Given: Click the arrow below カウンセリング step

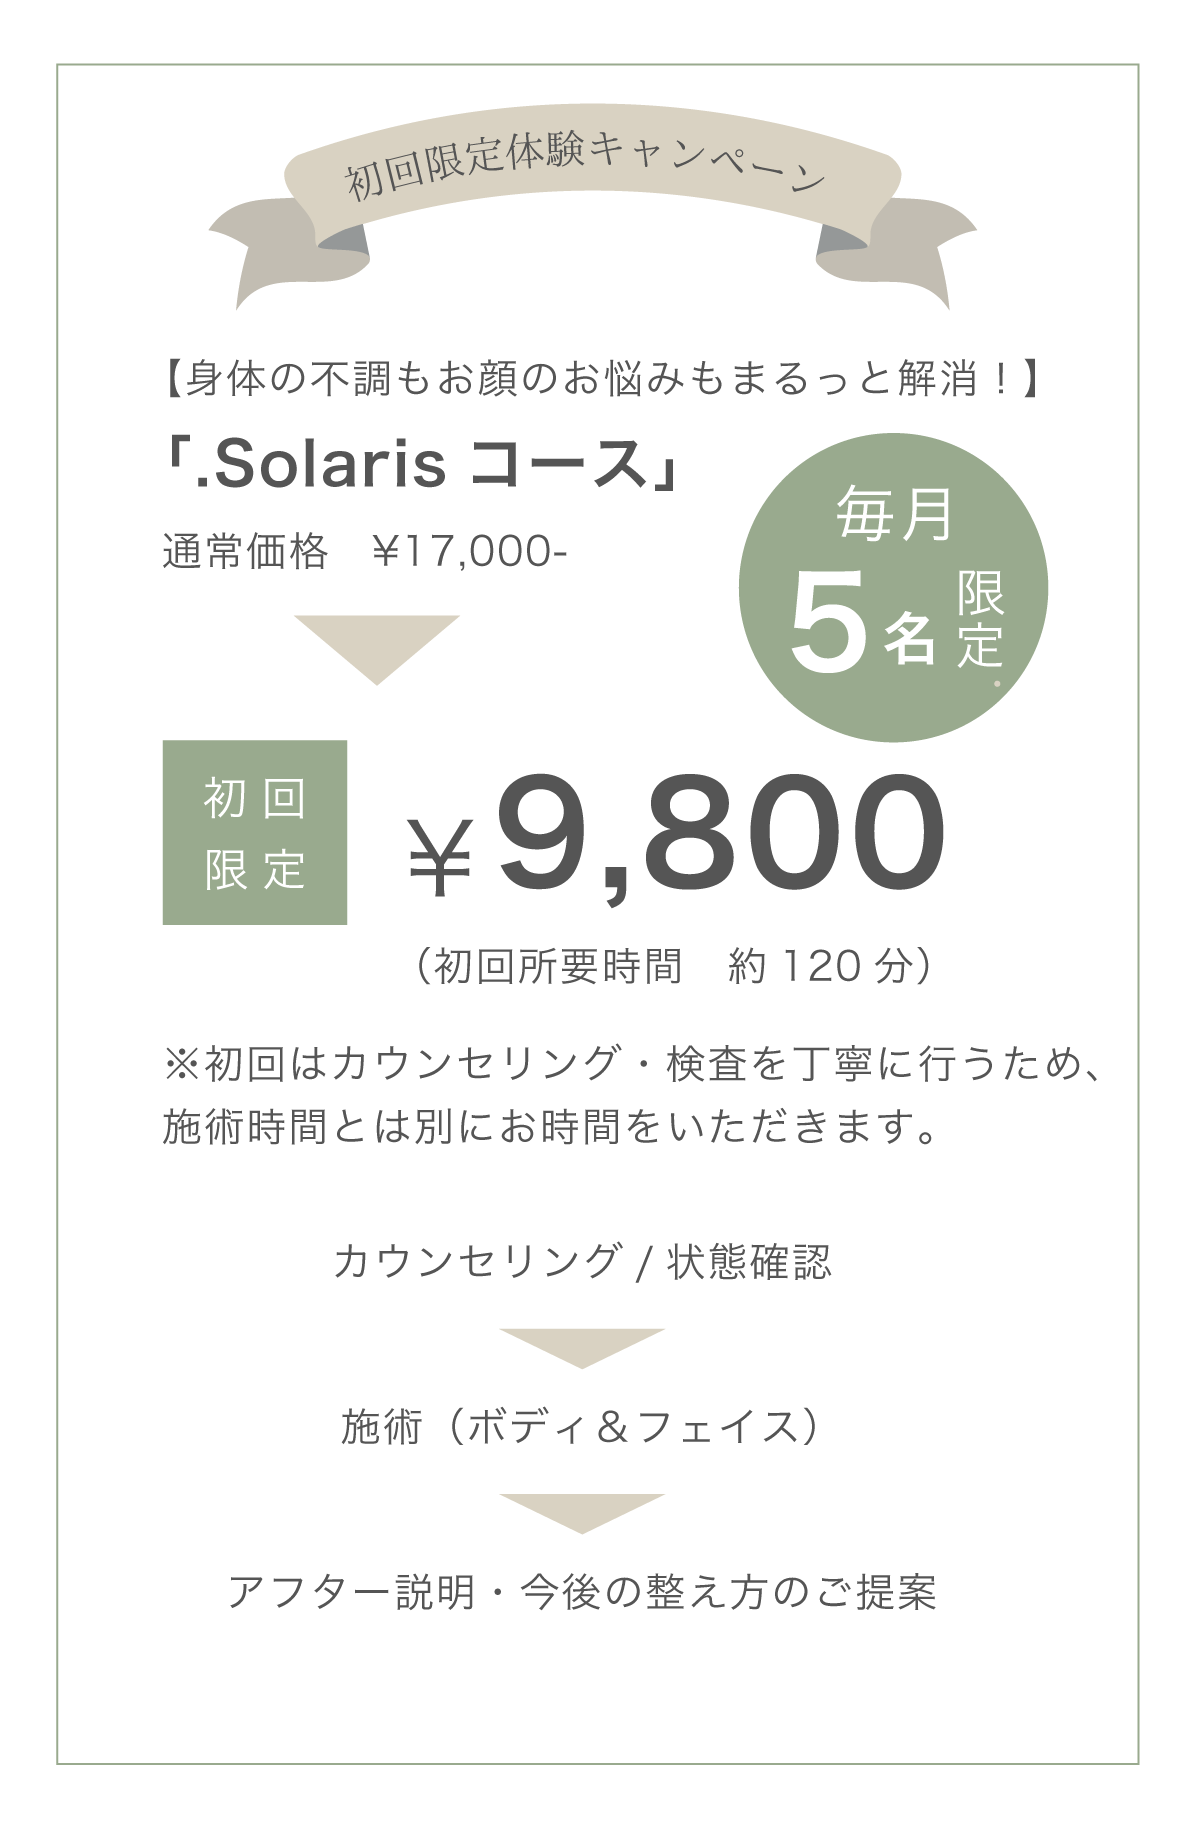Looking at the screenshot, I should 582,1346.
